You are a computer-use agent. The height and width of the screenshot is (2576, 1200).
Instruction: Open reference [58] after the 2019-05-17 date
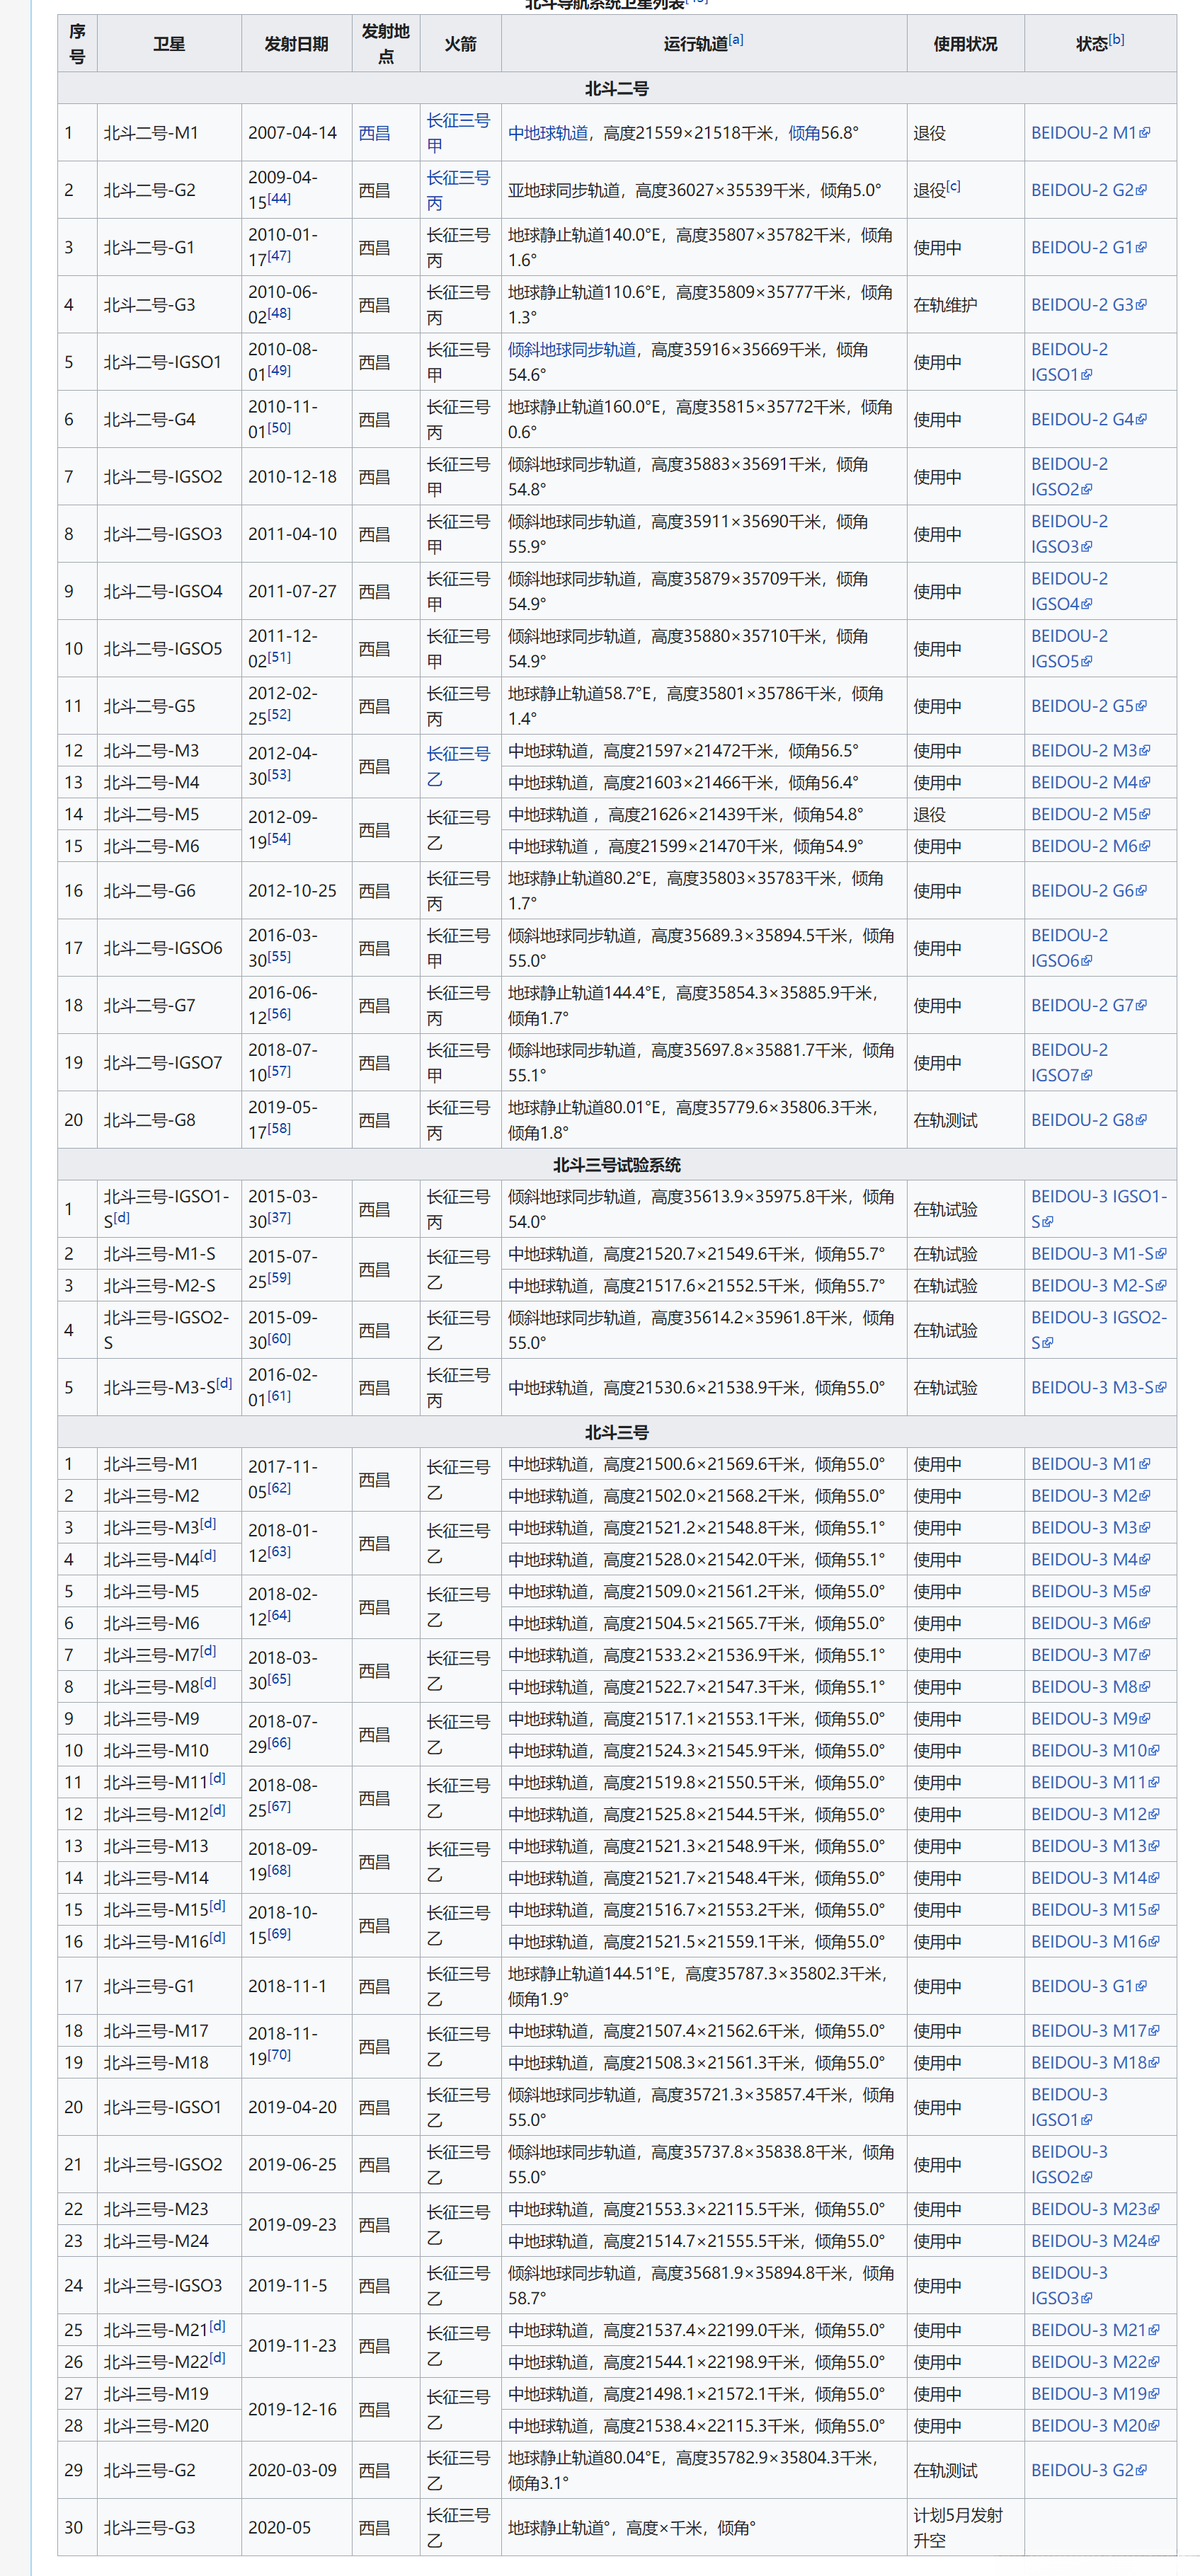tap(279, 1129)
